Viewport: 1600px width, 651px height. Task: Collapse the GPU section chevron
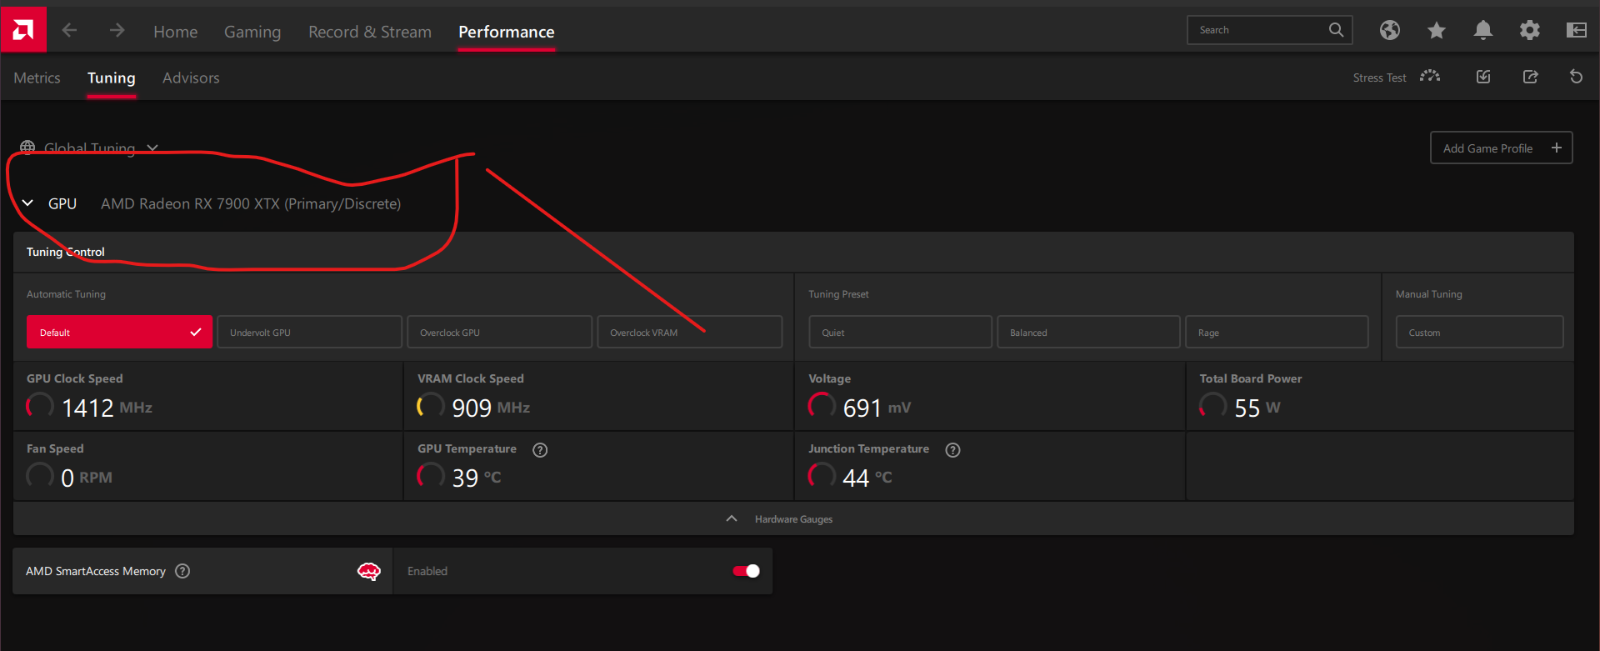[28, 203]
